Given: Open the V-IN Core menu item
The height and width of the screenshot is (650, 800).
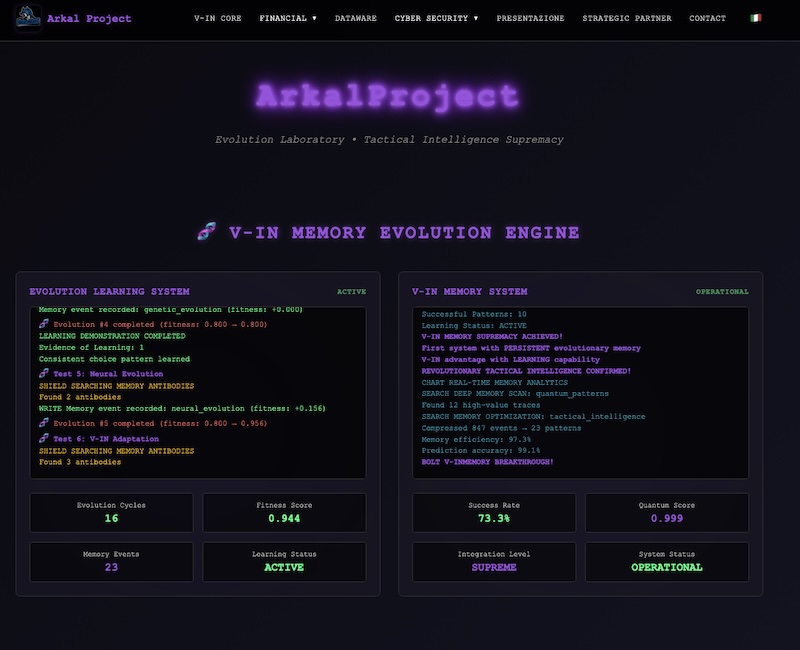Looking at the screenshot, I should click(217, 18).
